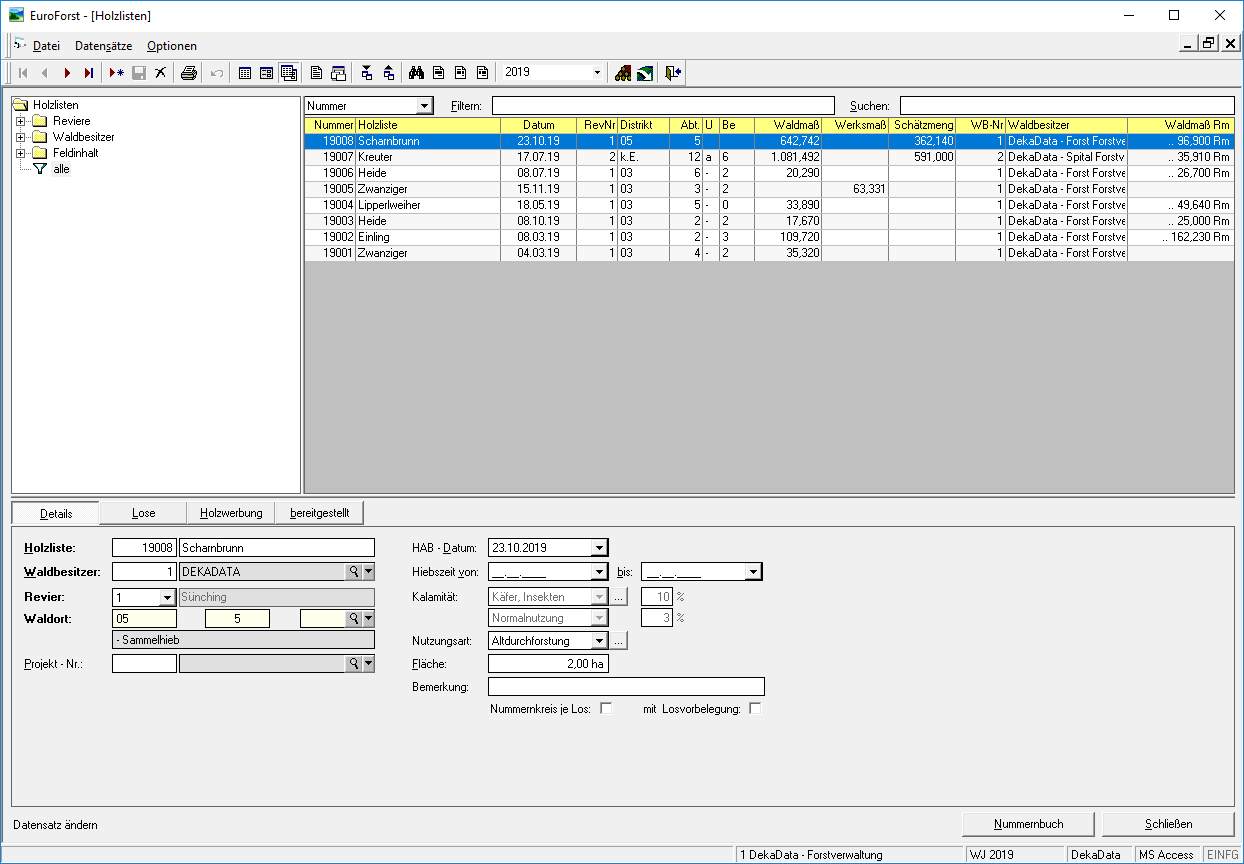Go to the next record
The image size is (1244, 864).
pos(67,73)
